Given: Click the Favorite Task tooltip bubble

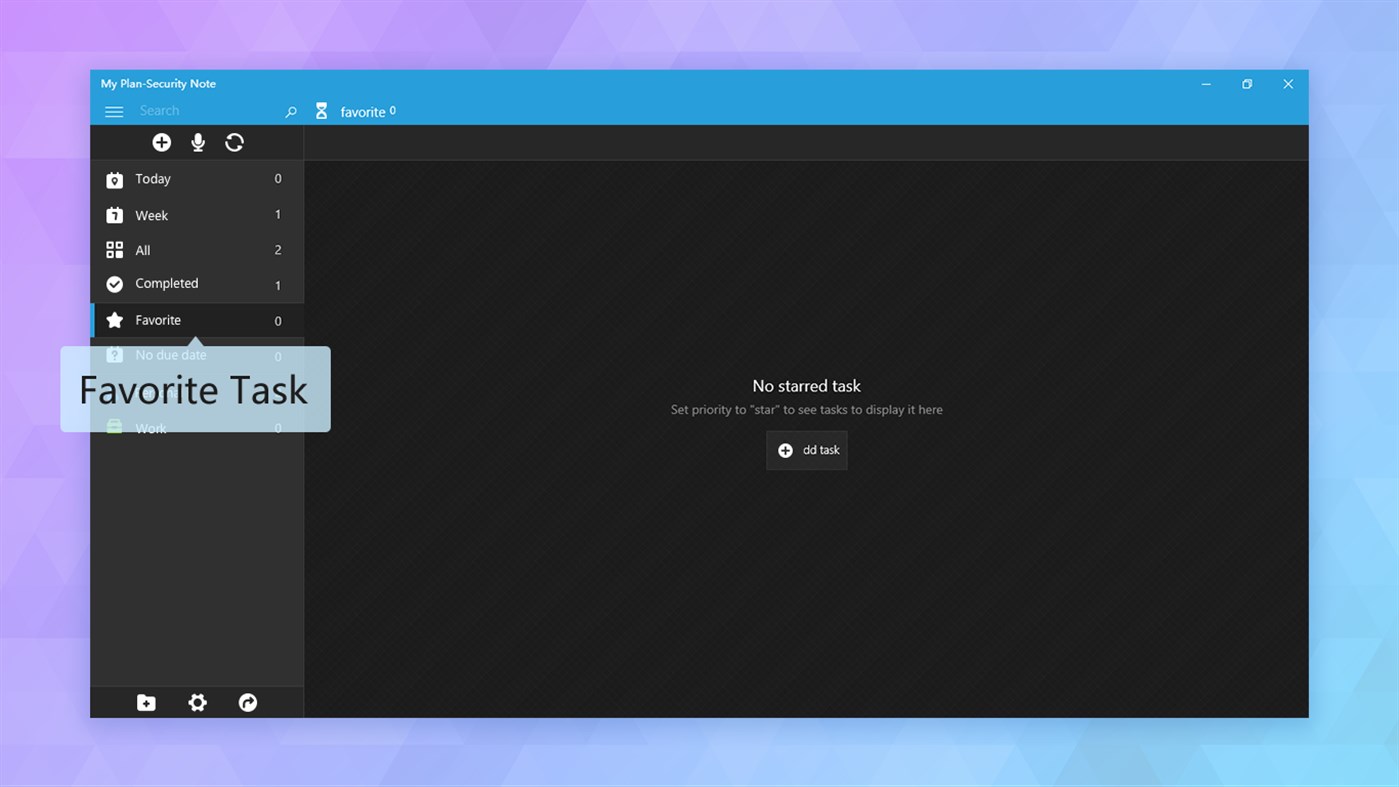Looking at the screenshot, I should 195,390.
